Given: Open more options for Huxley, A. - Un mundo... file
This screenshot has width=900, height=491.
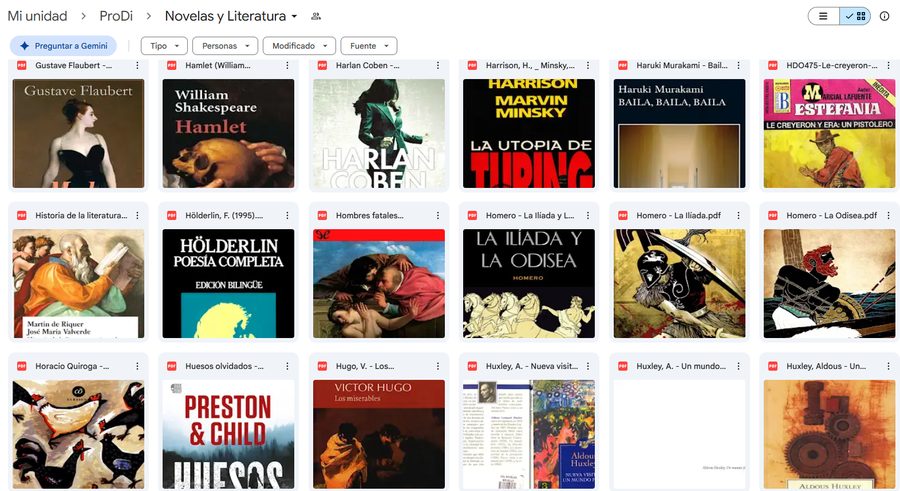Looking at the screenshot, I should click(739, 366).
